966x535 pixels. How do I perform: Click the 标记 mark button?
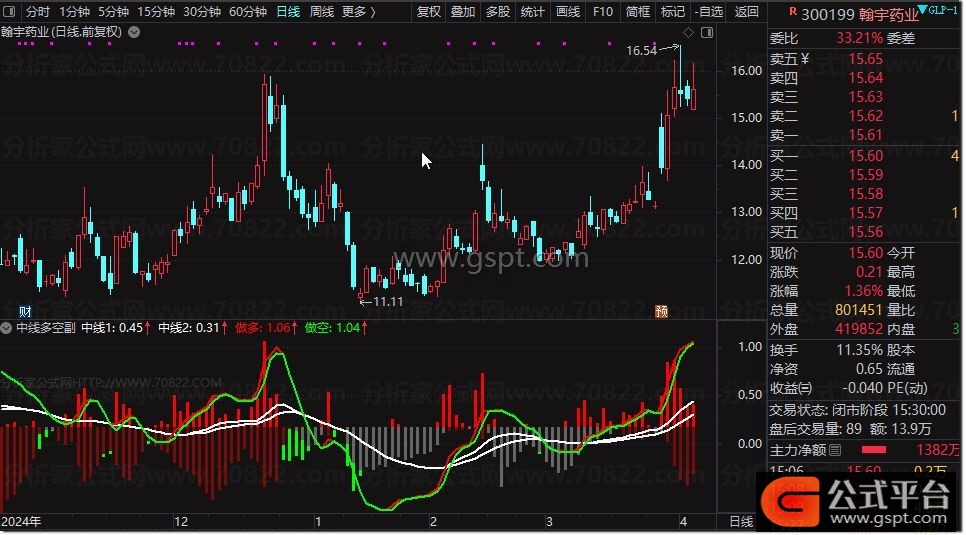point(673,11)
